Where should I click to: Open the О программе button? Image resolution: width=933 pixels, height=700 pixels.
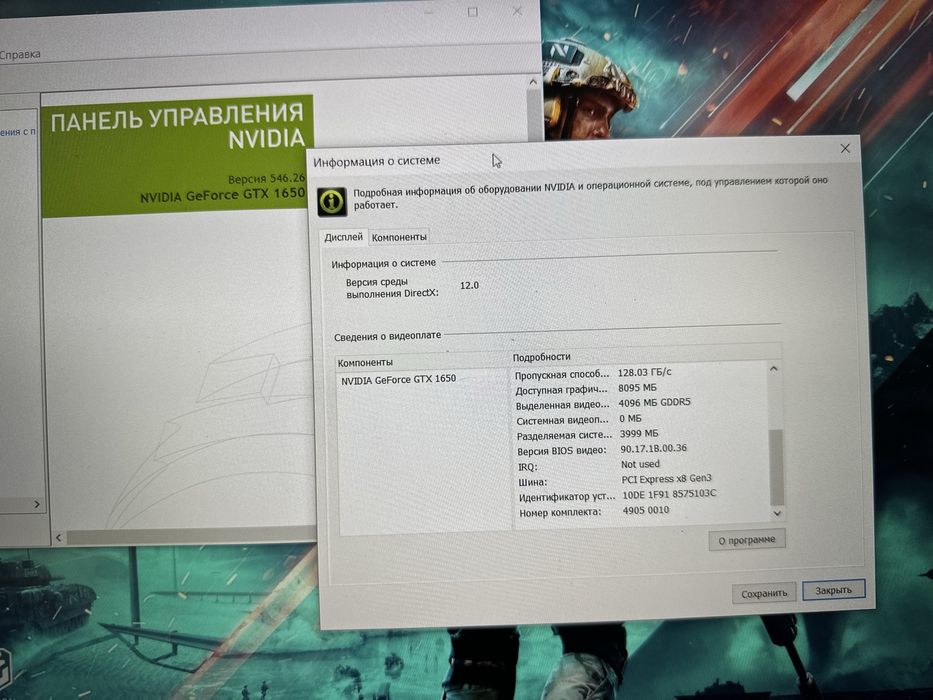tap(747, 540)
